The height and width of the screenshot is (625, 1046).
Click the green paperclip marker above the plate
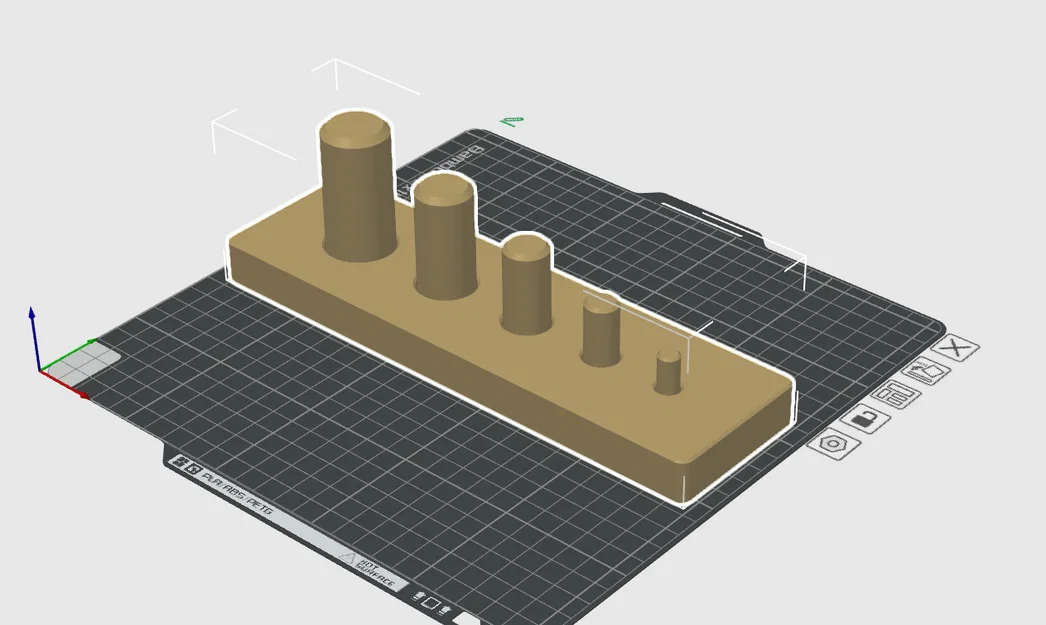[x=512, y=122]
